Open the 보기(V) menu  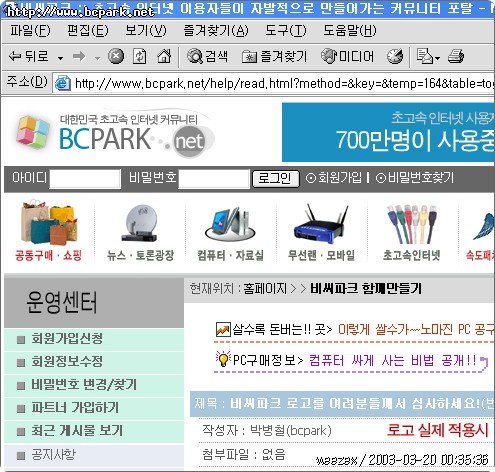click(x=146, y=31)
